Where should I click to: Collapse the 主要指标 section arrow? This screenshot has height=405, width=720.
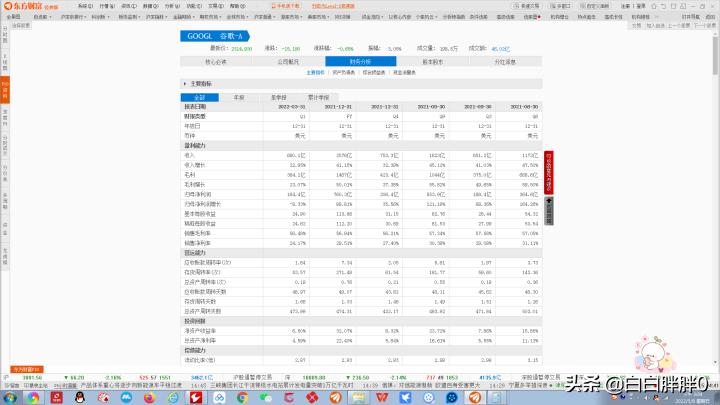point(185,84)
